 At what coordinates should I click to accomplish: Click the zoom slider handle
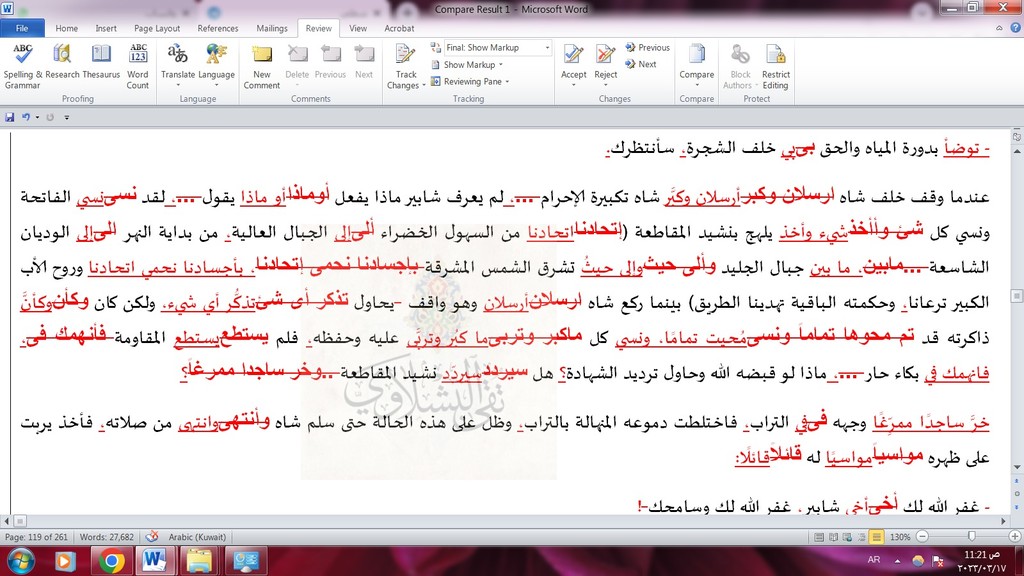[x=972, y=537]
